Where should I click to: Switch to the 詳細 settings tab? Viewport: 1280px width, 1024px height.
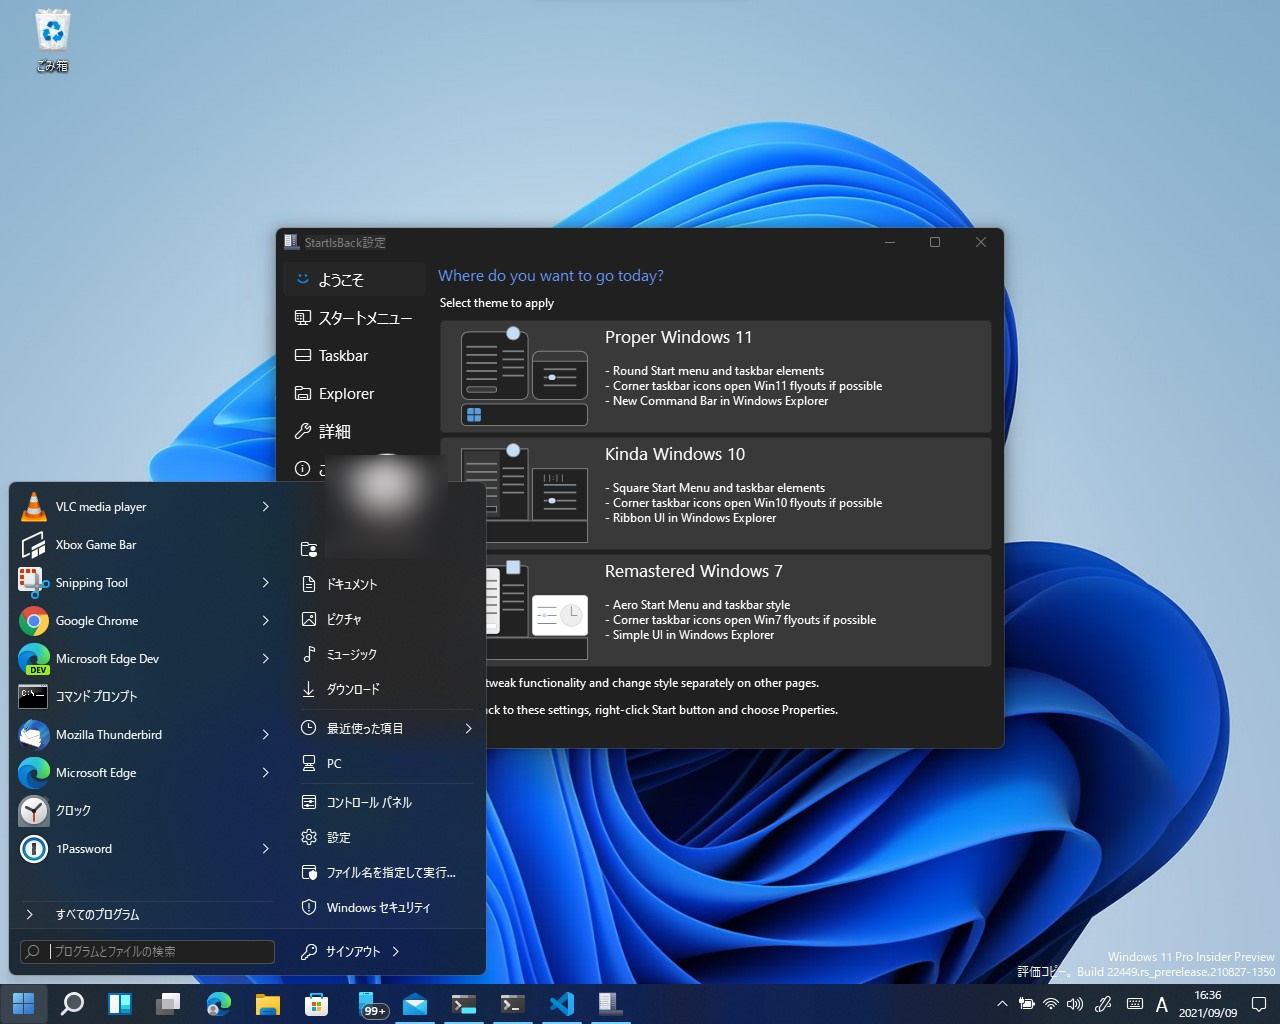[354, 432]
